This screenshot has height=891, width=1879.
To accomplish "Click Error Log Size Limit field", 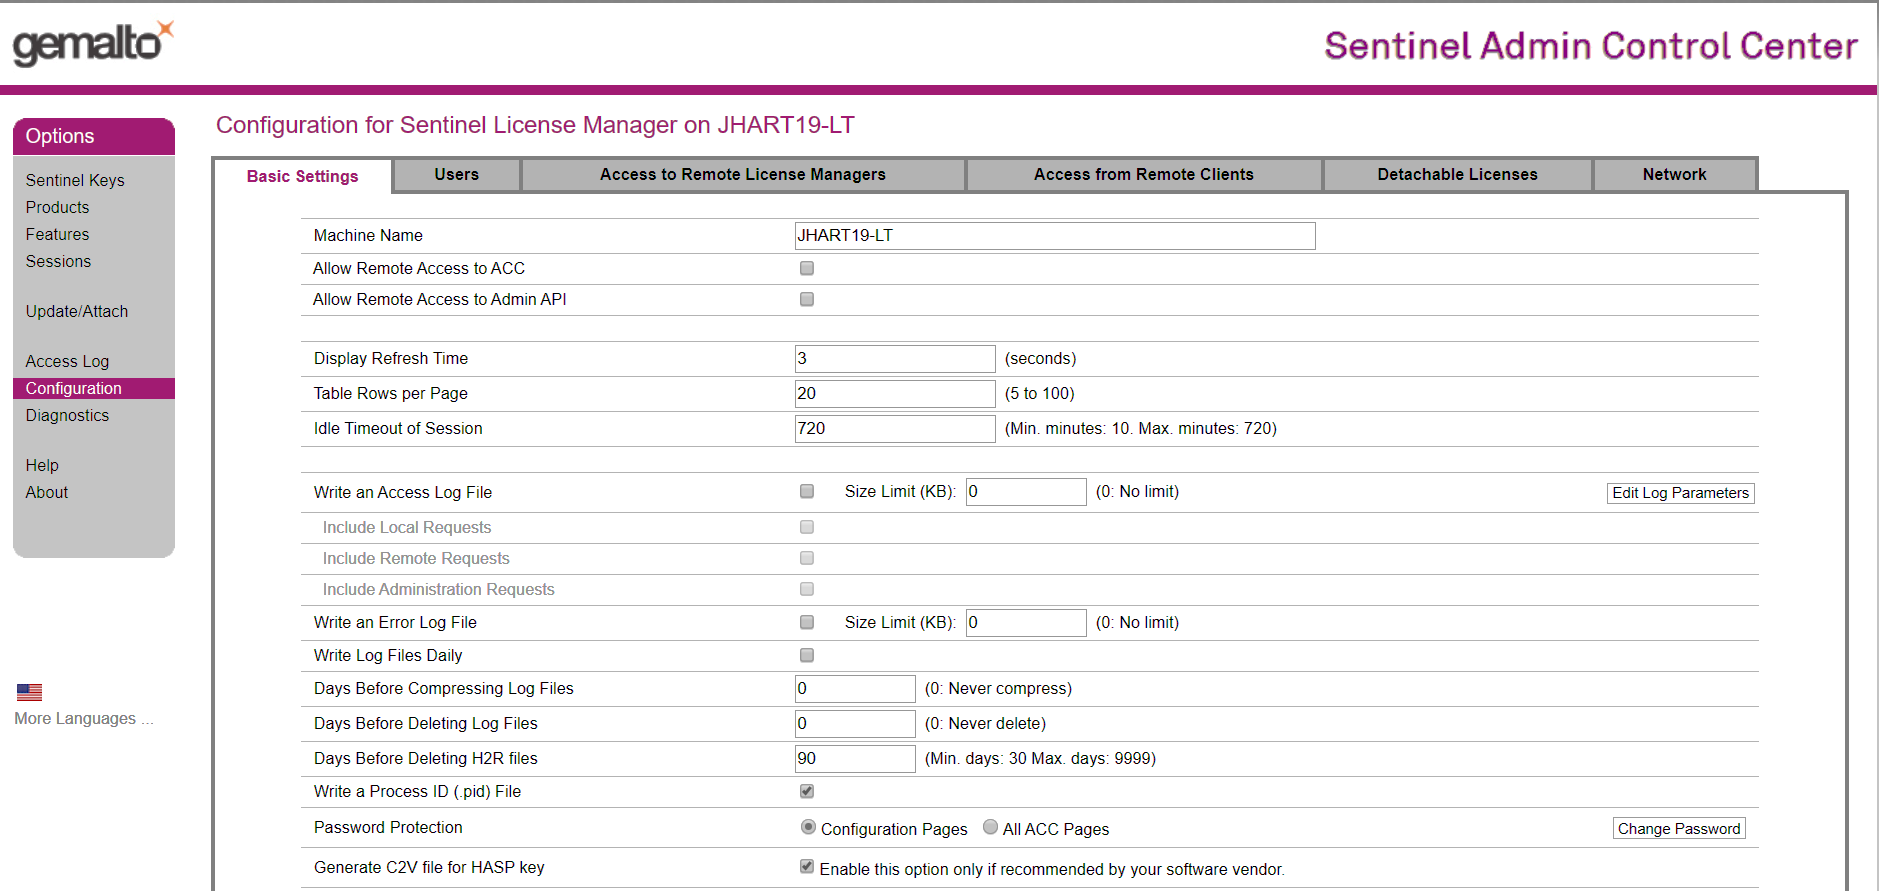I will click(1026, 623).
